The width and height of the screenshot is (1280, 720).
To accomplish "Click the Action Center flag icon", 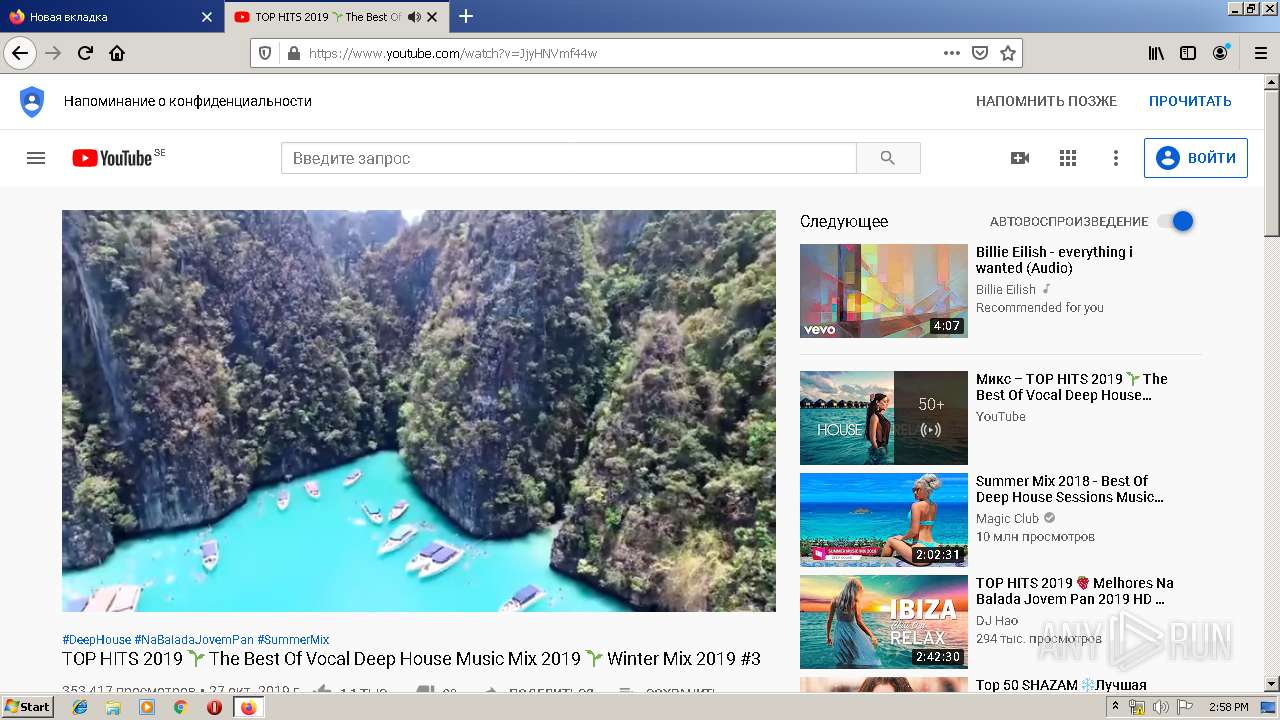I will pyautogui.click(x=1184, y=707).
